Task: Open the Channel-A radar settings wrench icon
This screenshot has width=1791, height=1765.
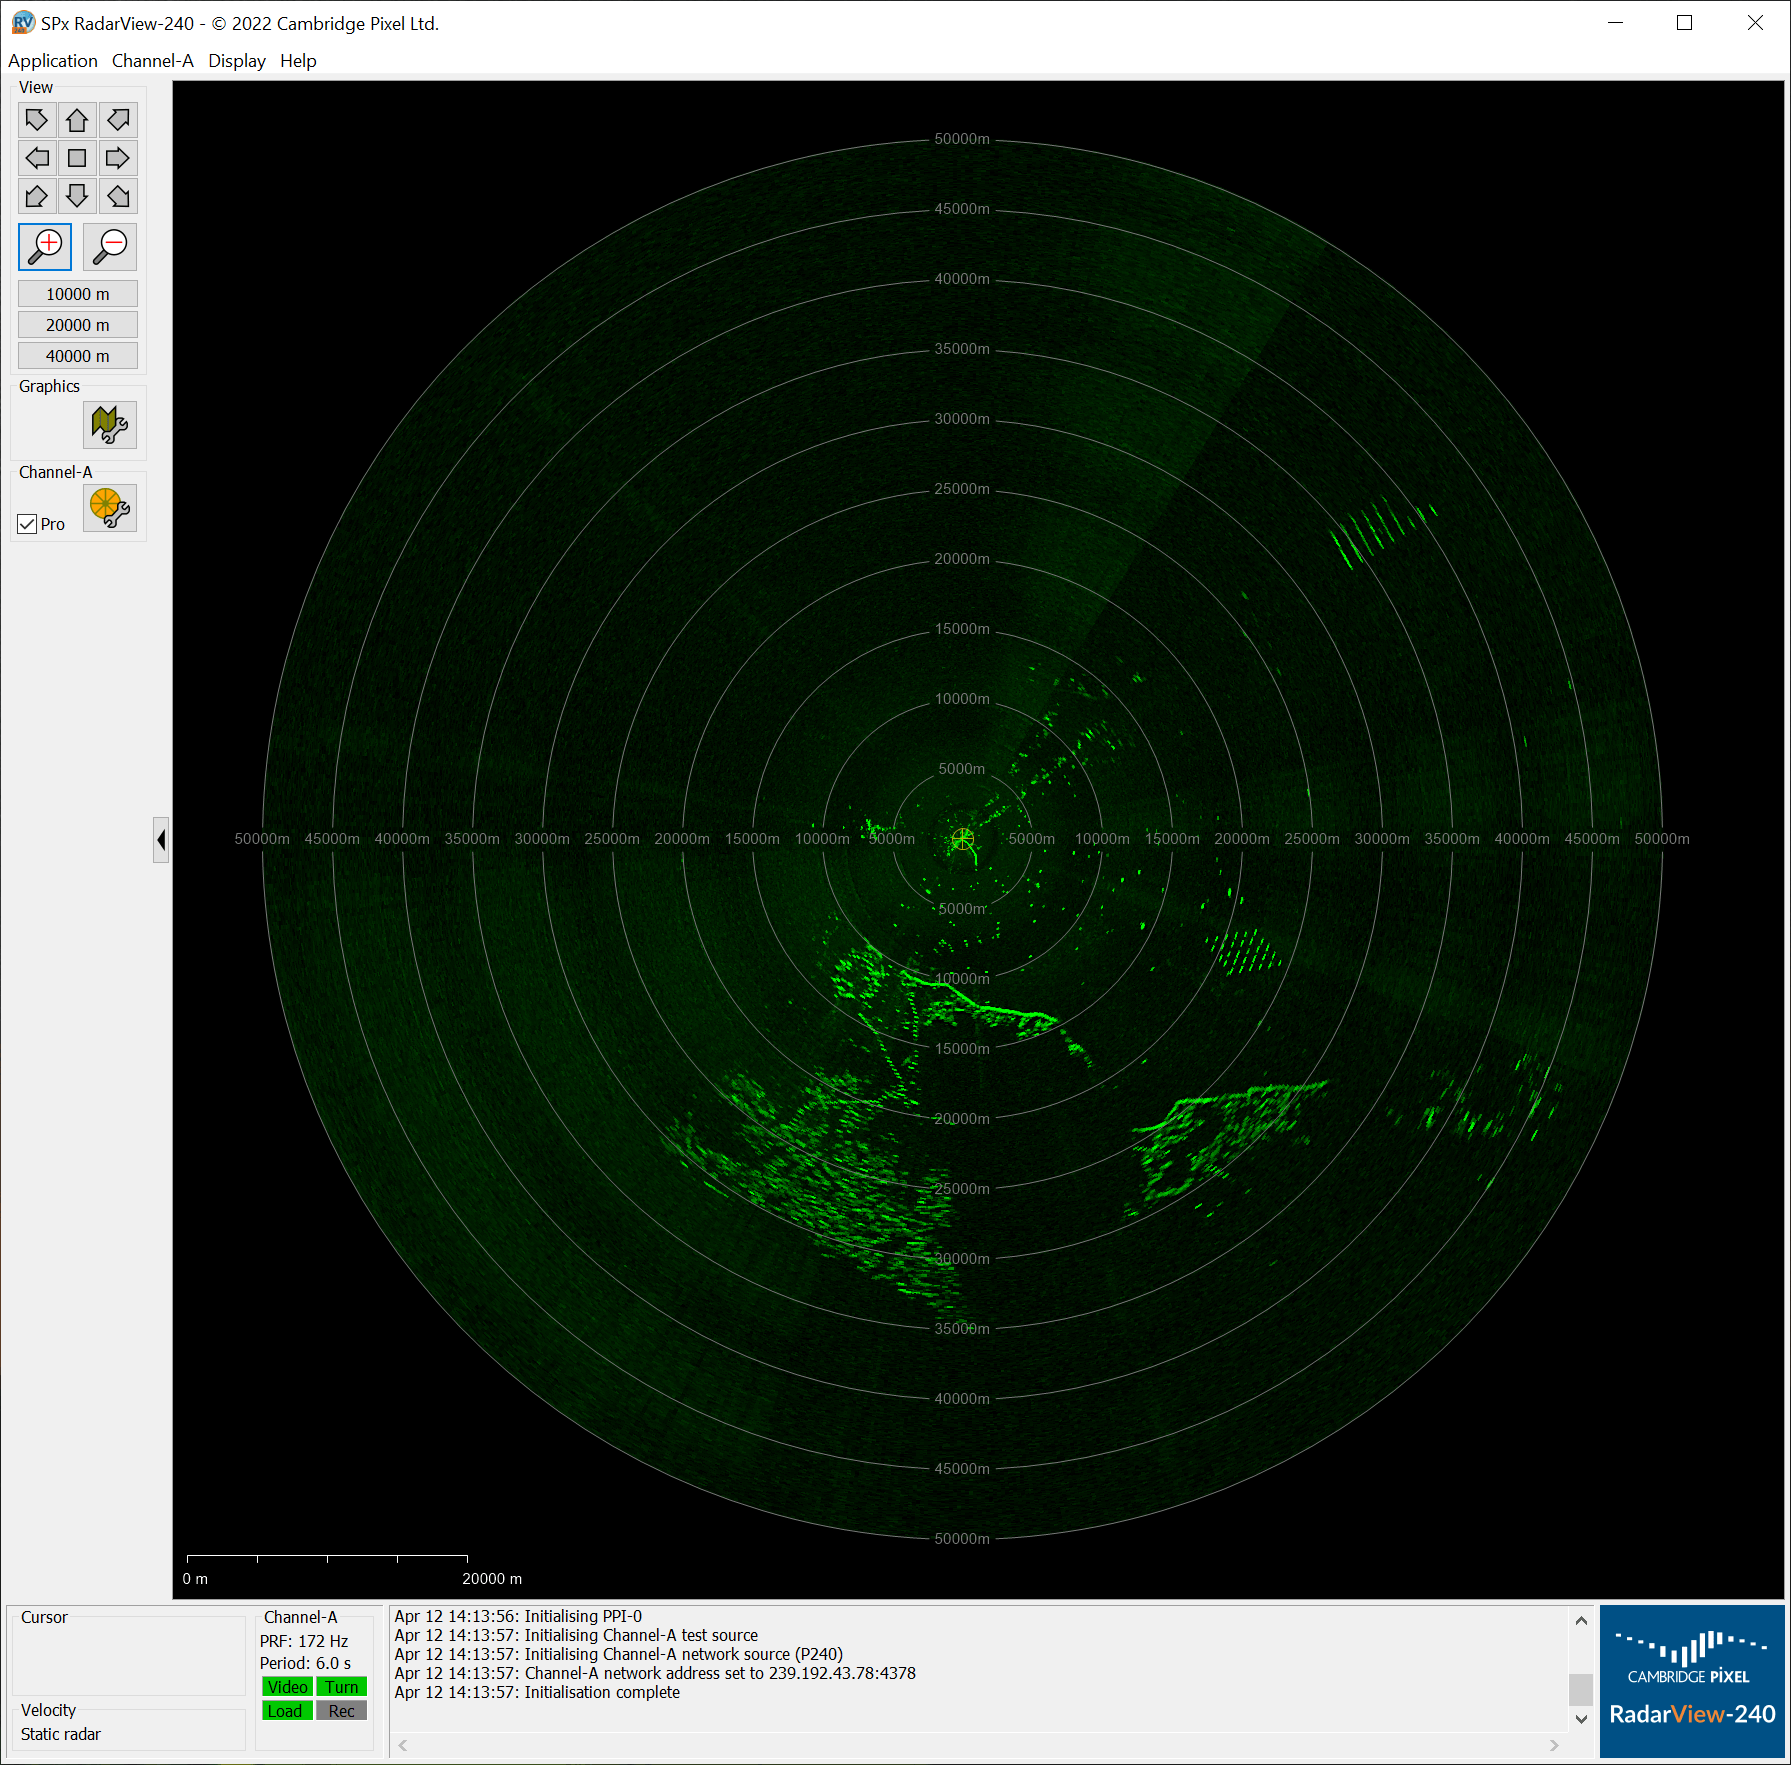Action: [110, 508]
